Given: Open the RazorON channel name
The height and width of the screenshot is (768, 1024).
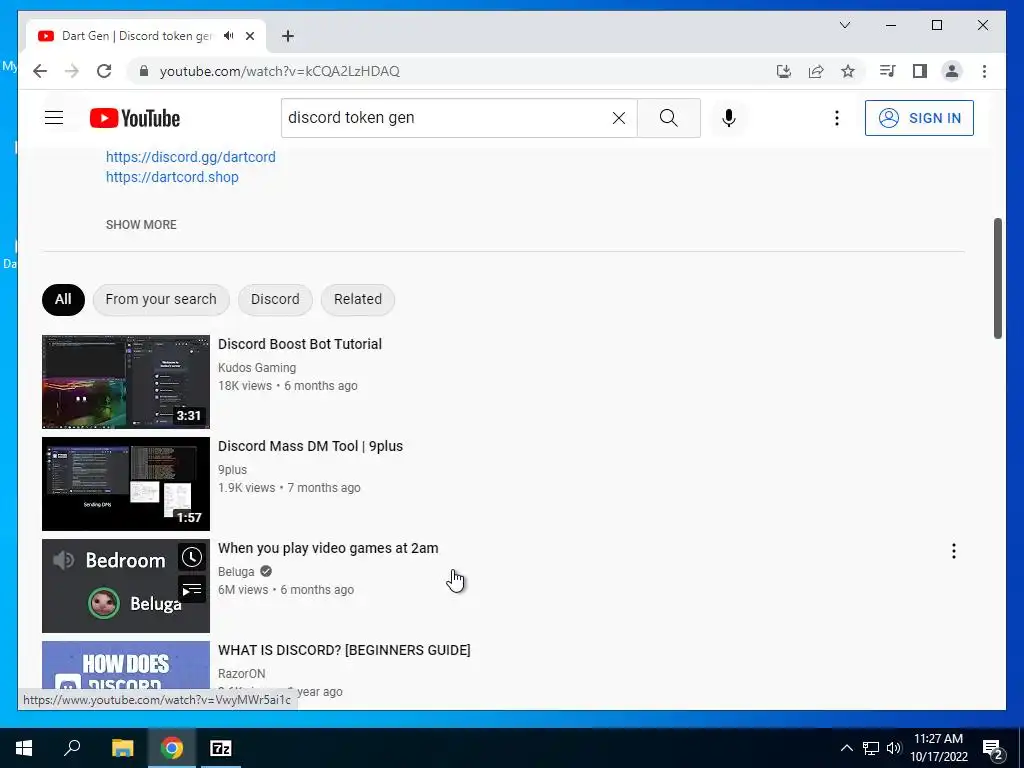Looking at the screenshot, I should [242, 673].
